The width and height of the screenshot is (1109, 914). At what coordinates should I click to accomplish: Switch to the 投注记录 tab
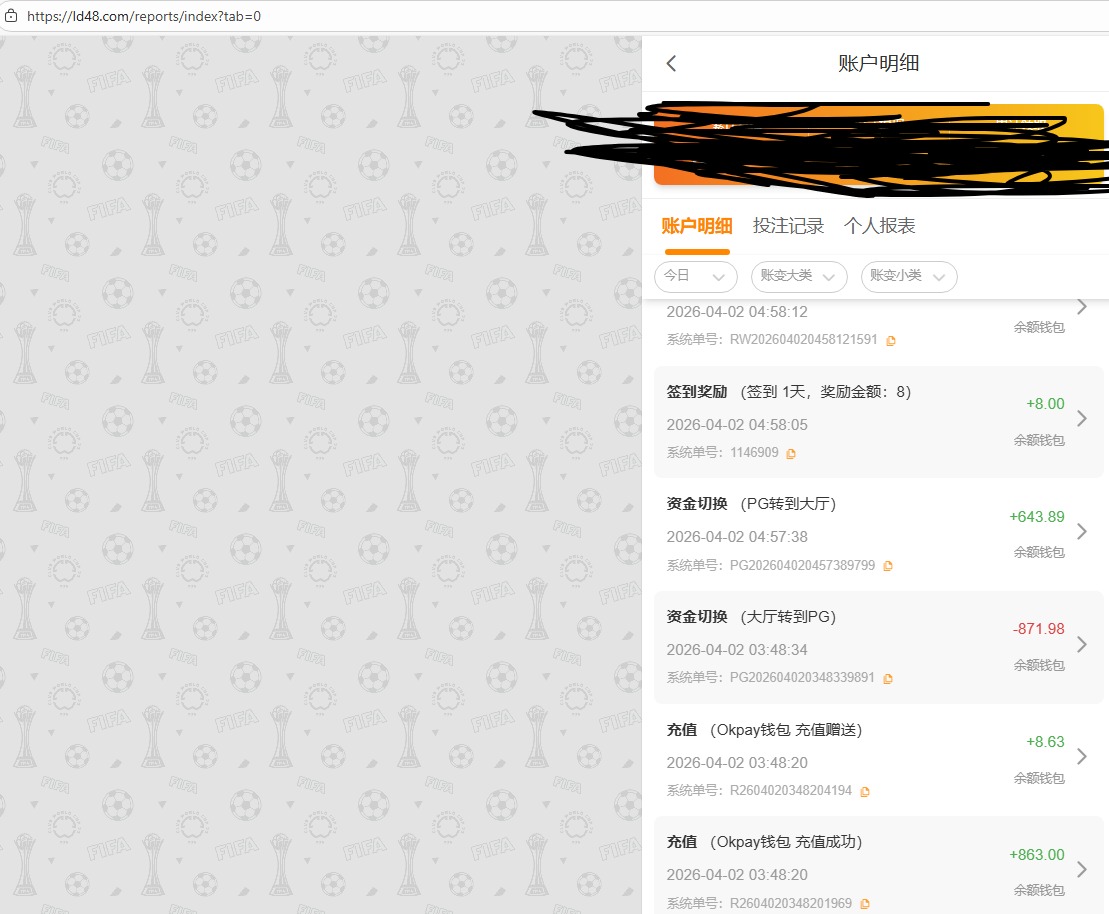pyautogui.click(x=788, y=226)
